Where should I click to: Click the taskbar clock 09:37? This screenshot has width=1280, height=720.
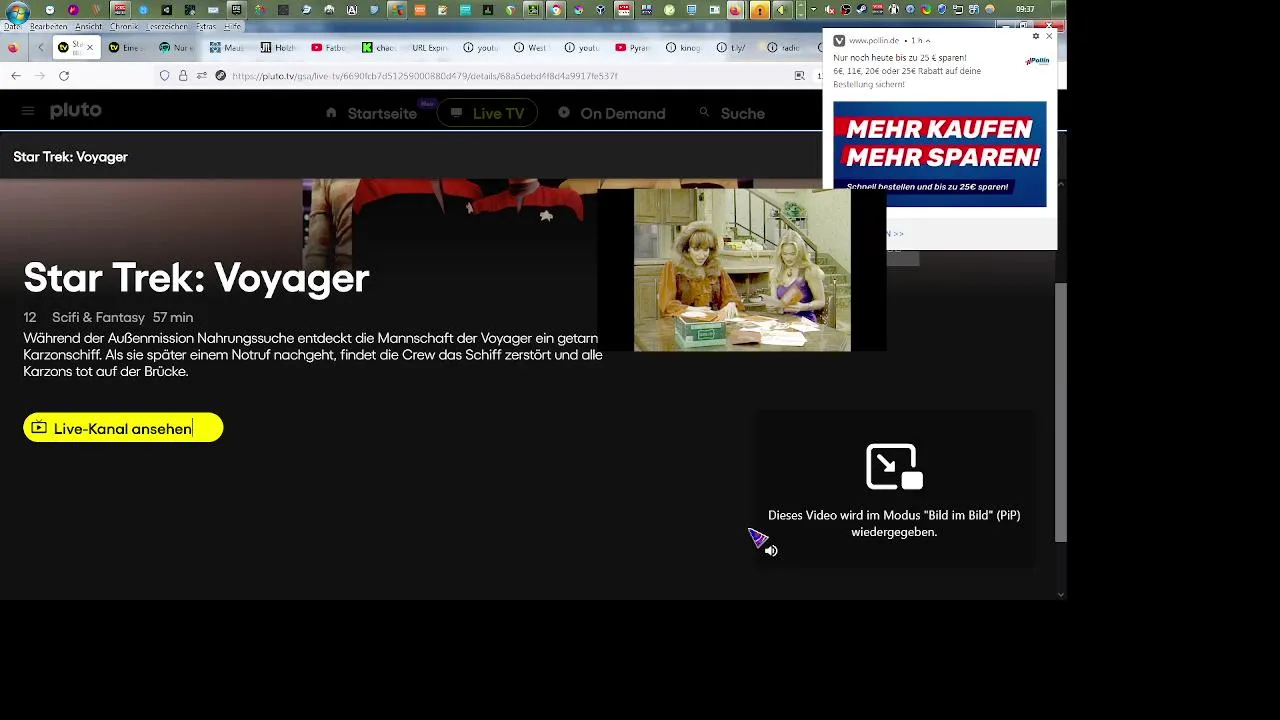[1025, 10]
